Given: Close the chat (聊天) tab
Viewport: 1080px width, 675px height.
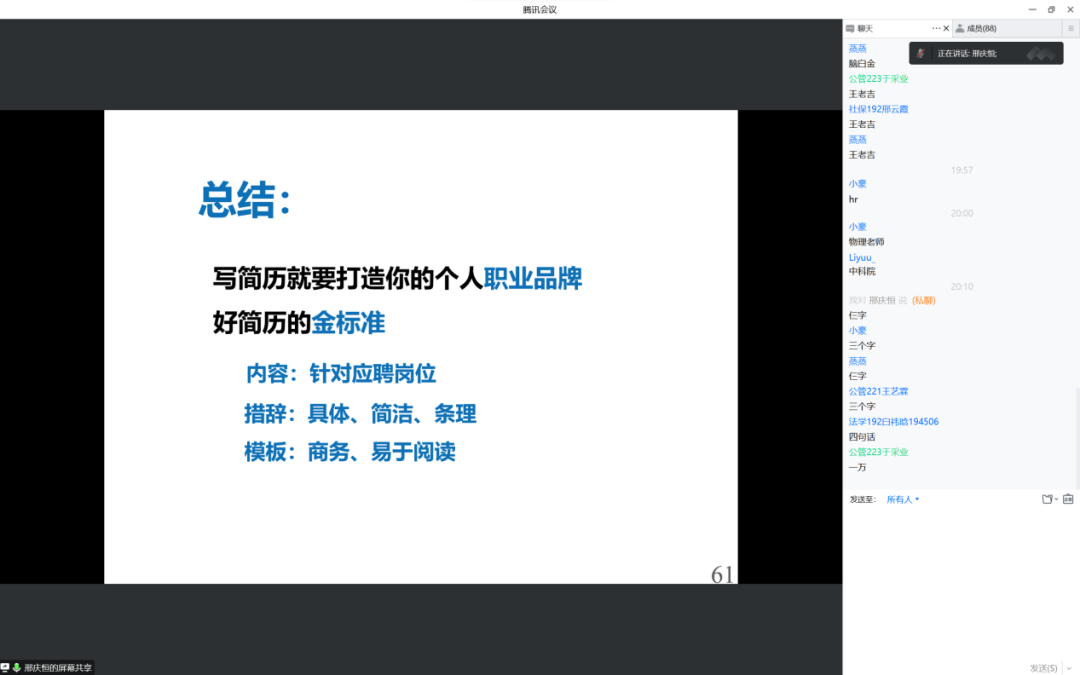Looking at the screenshot, I should click(x=946, y=28).
